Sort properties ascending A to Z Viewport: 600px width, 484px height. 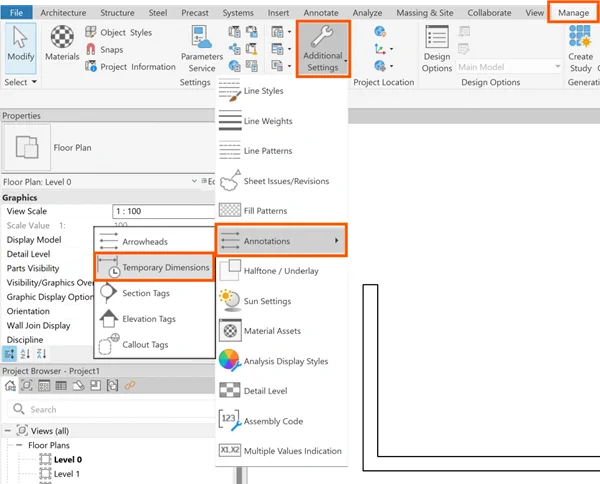click(25, 354)
